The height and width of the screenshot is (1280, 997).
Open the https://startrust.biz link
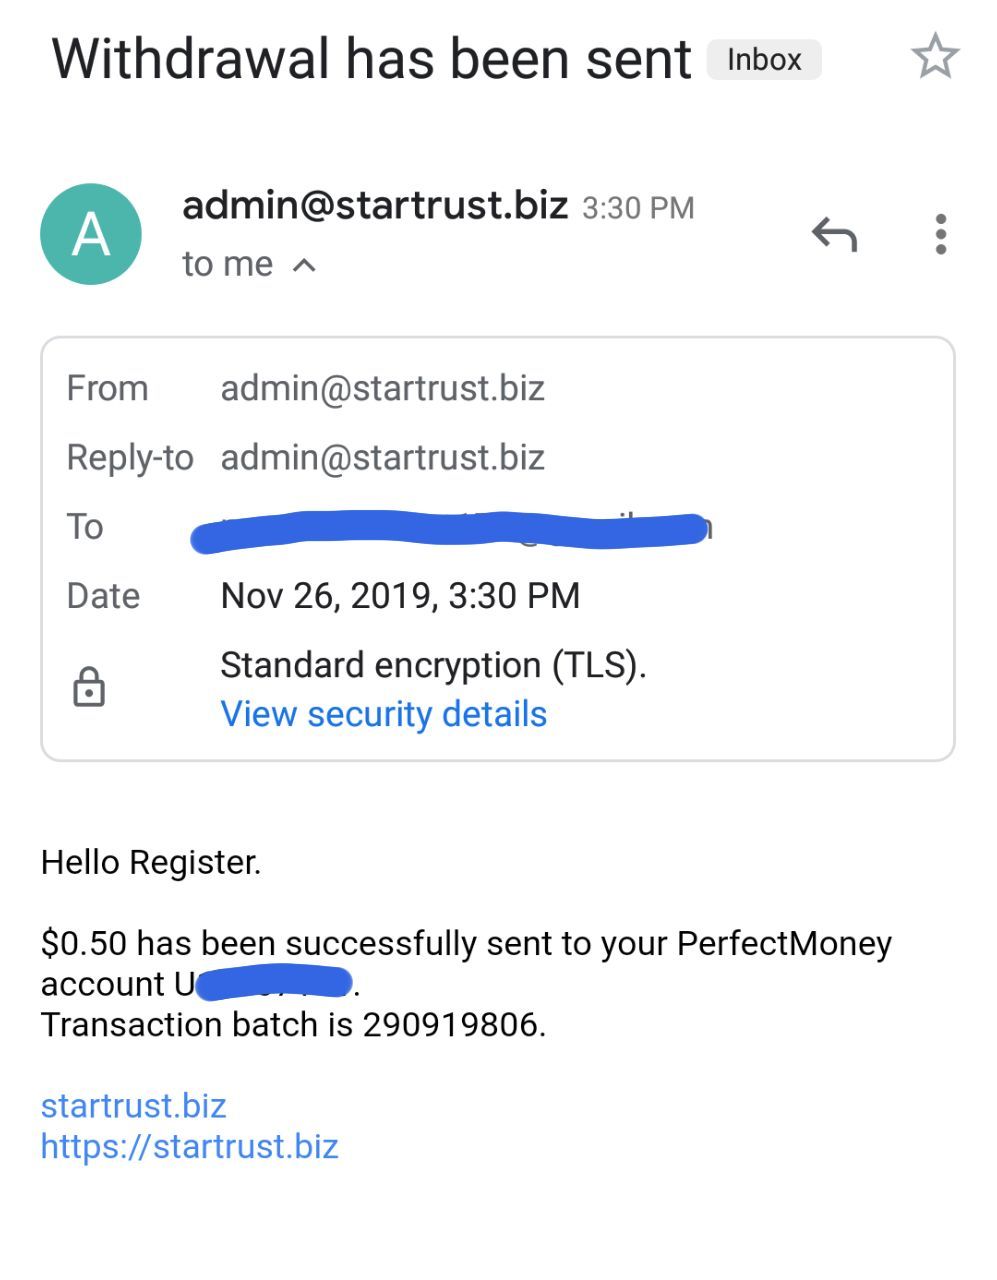point(189,1146)
